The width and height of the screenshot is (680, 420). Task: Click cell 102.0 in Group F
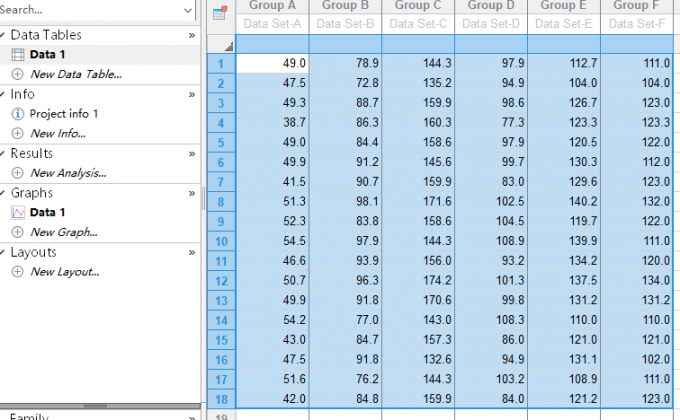point(637,359)
